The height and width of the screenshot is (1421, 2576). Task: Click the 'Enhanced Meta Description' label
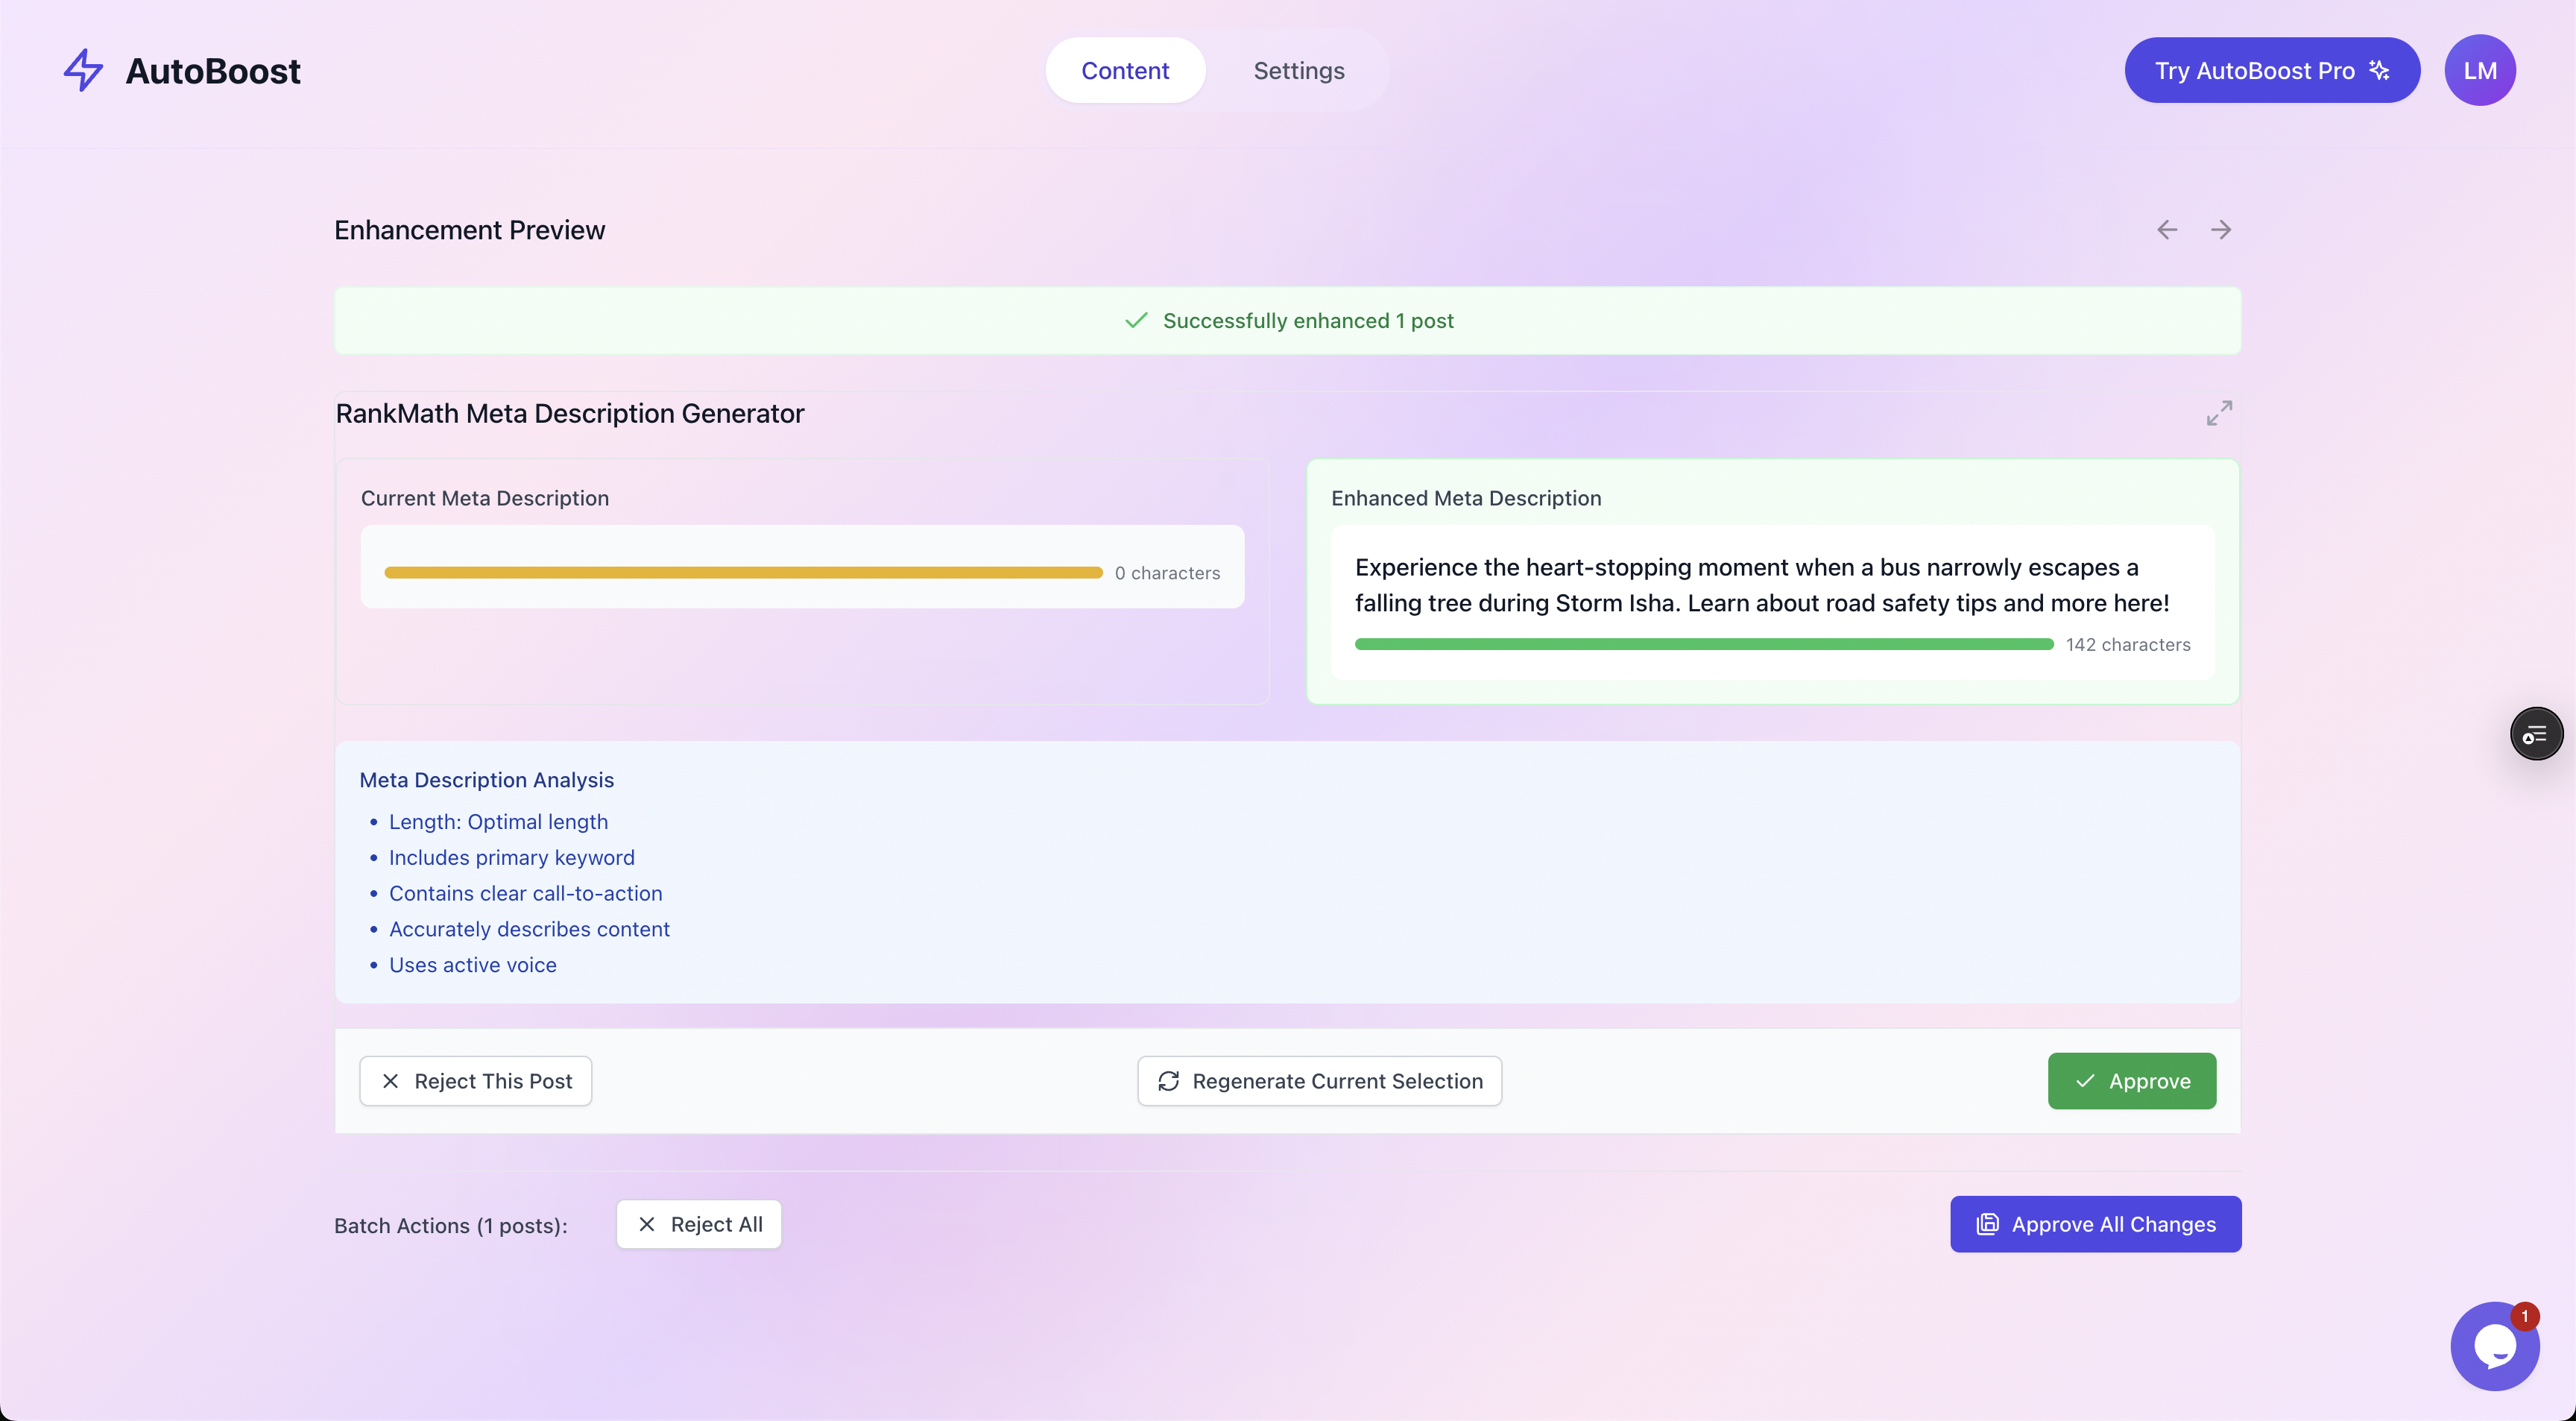click(1466, 498)
